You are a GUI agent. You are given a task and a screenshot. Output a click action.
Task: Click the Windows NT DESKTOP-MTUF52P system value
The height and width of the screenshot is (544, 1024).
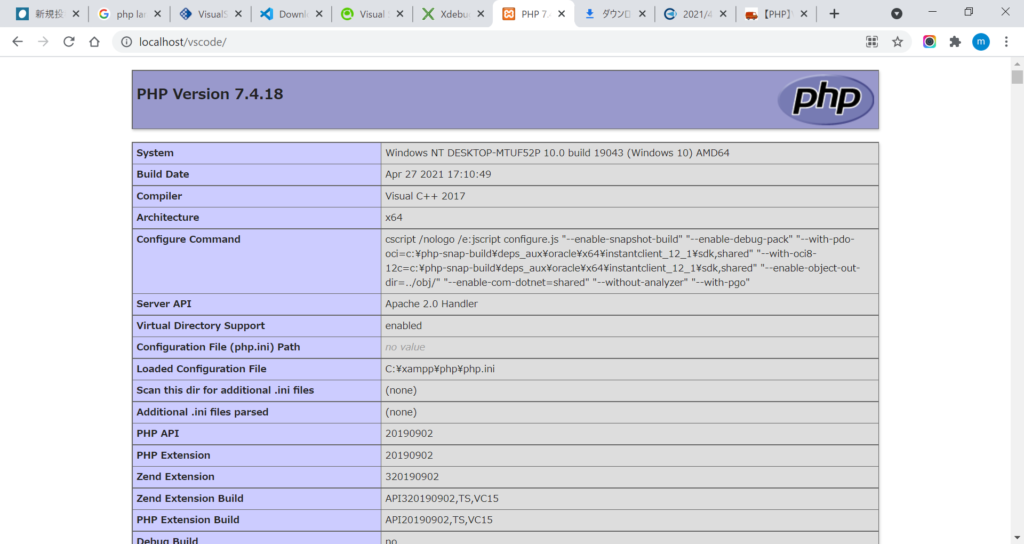(557, 153)
